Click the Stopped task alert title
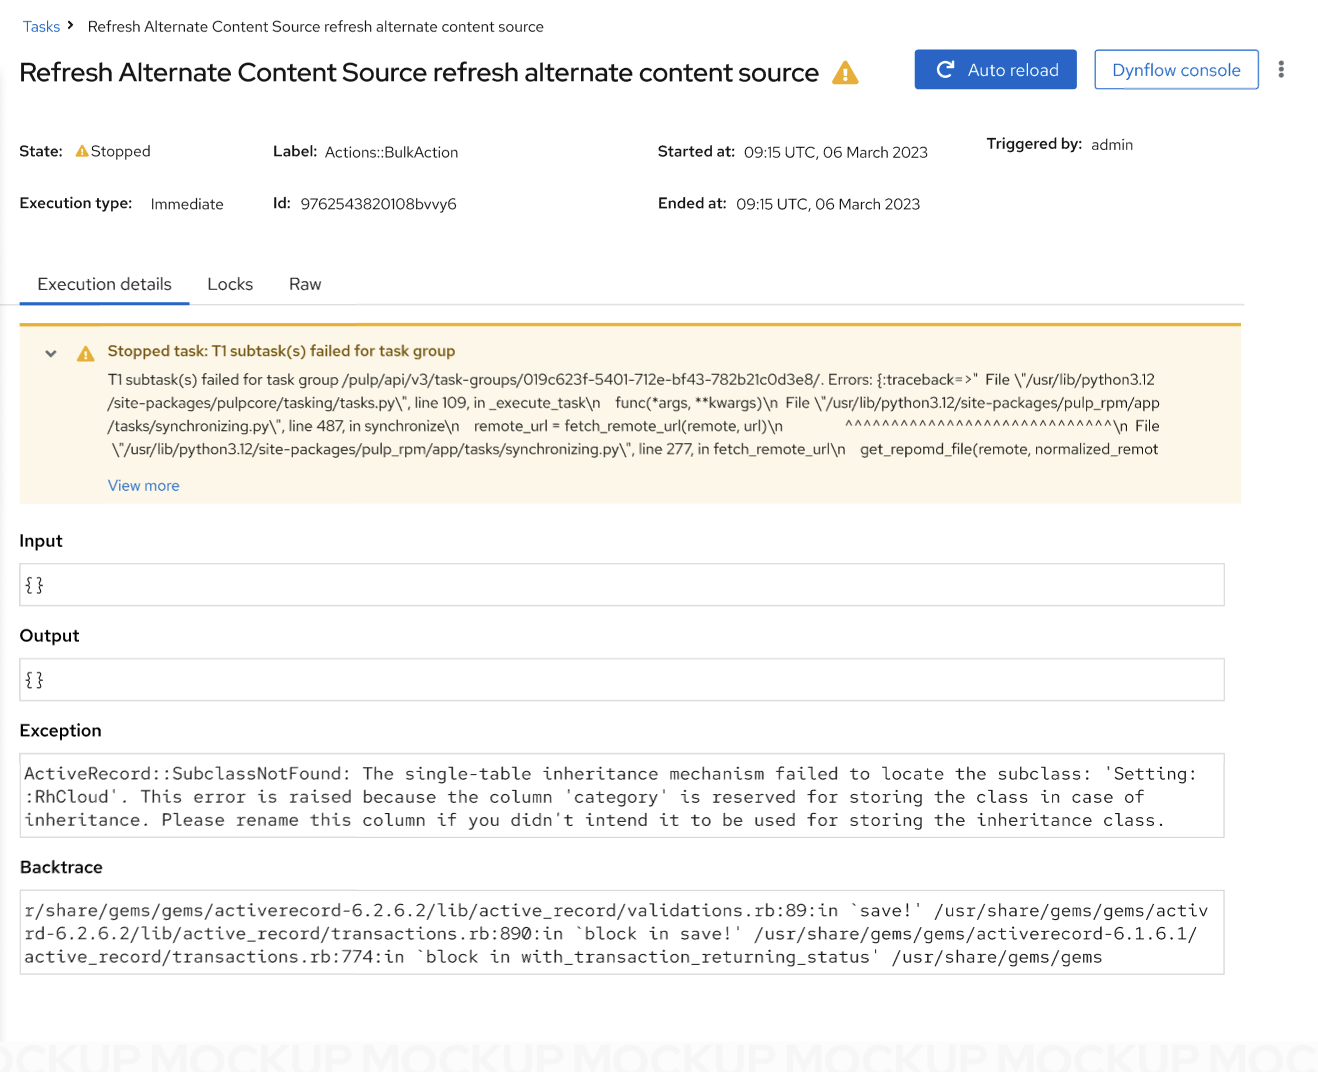Screen dimensions: 1318x1072 [281, 351]
